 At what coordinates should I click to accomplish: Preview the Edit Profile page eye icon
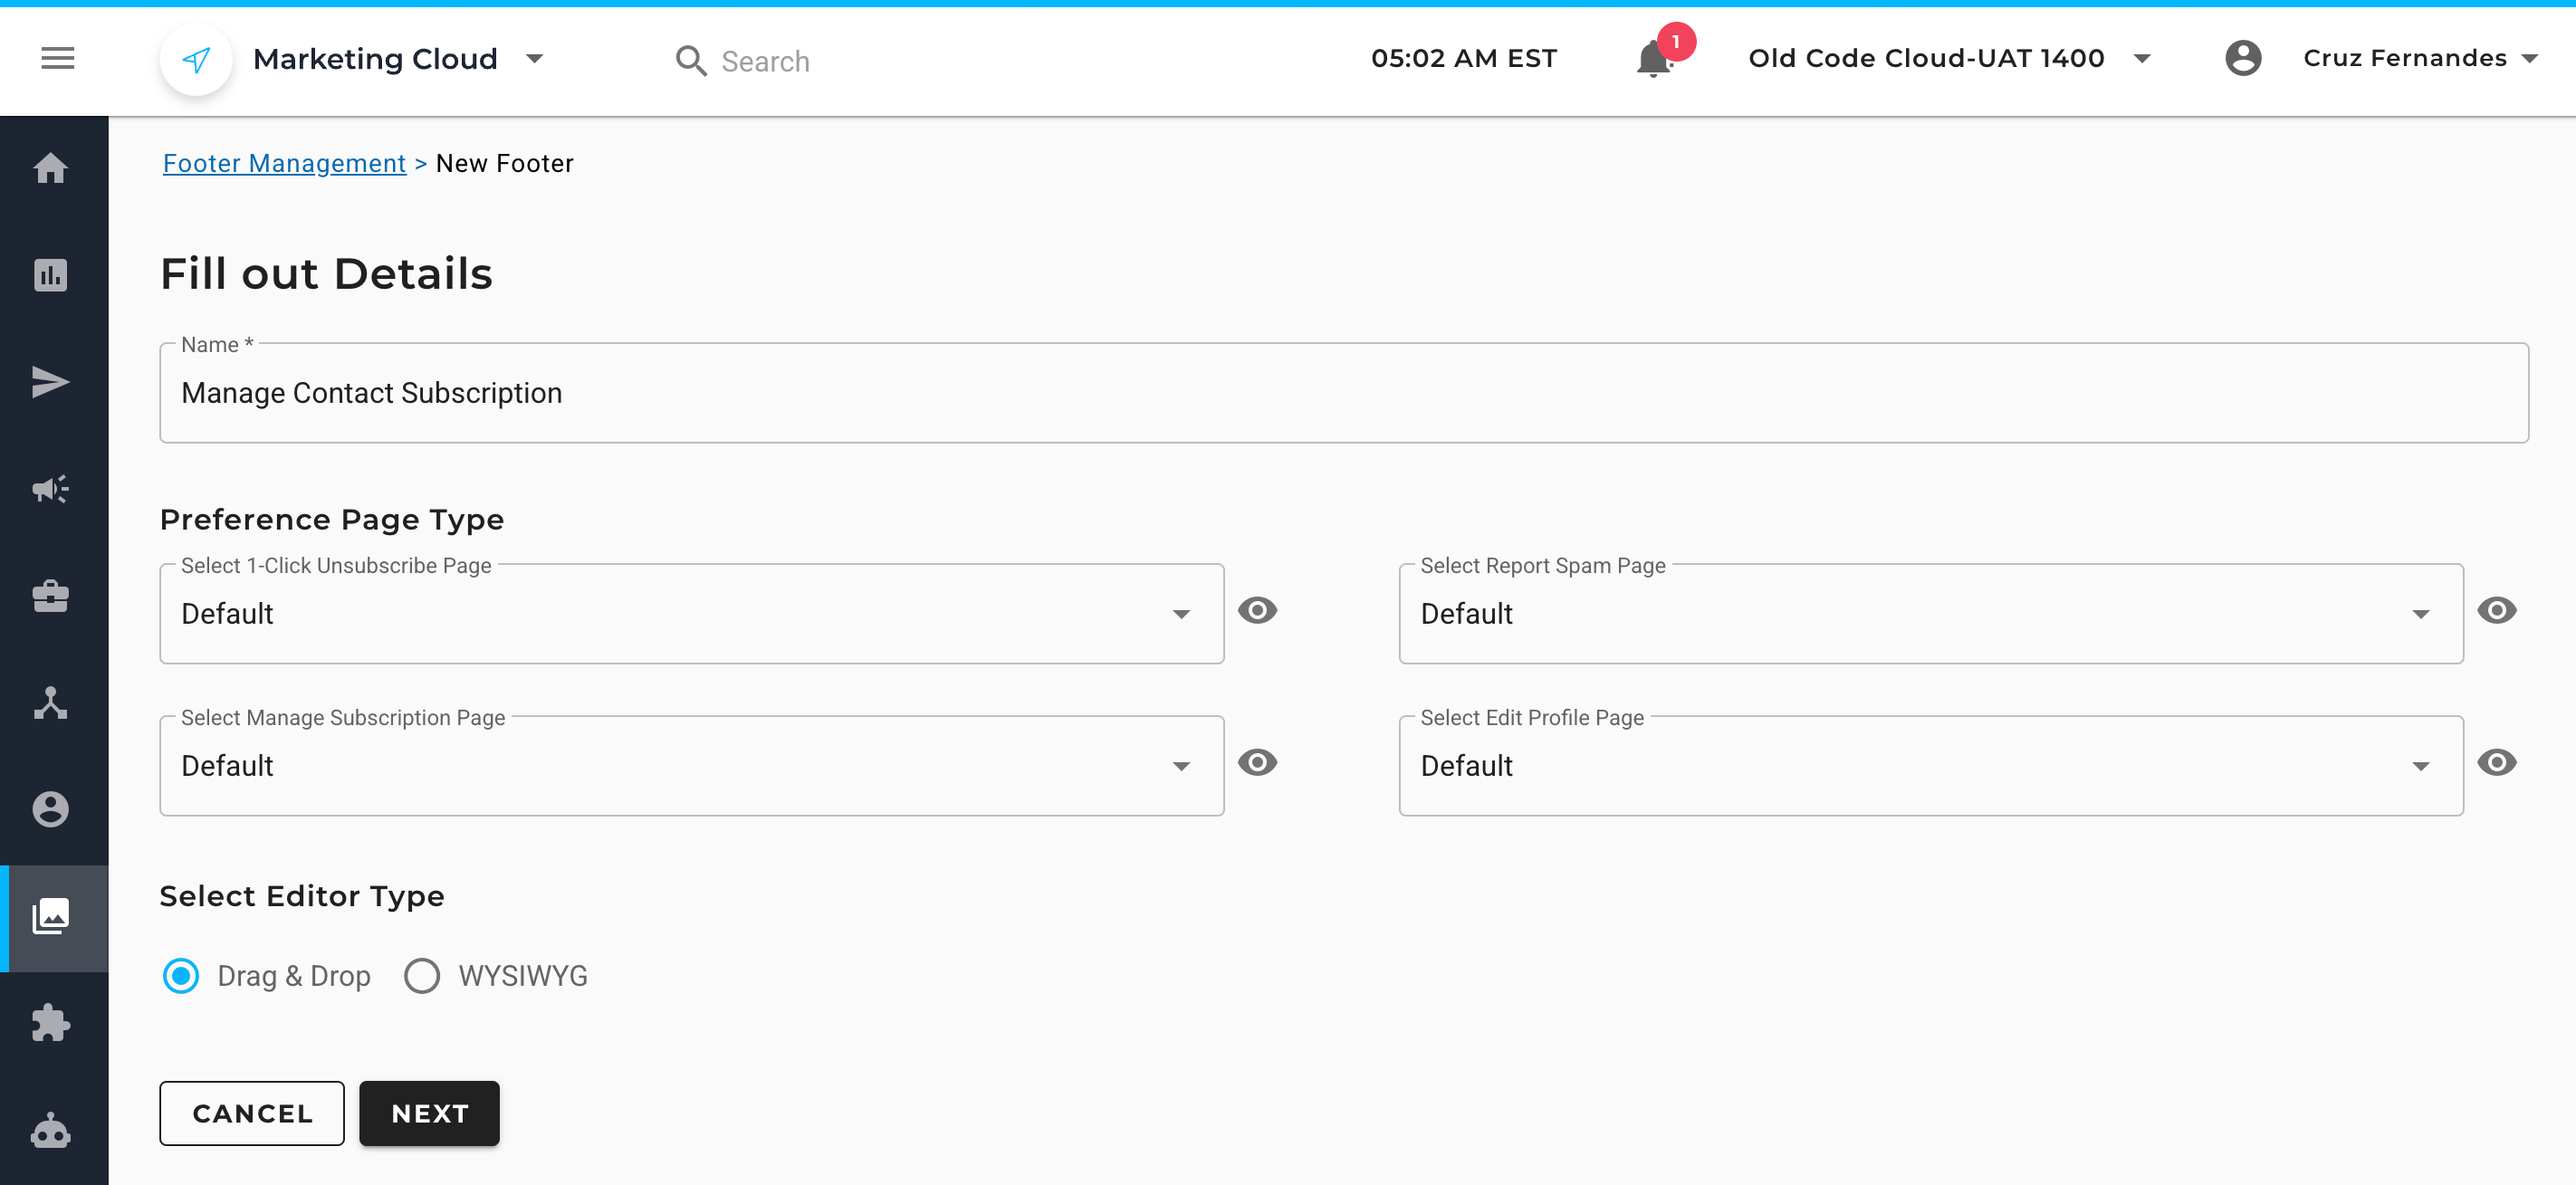tap(2496, 763)
